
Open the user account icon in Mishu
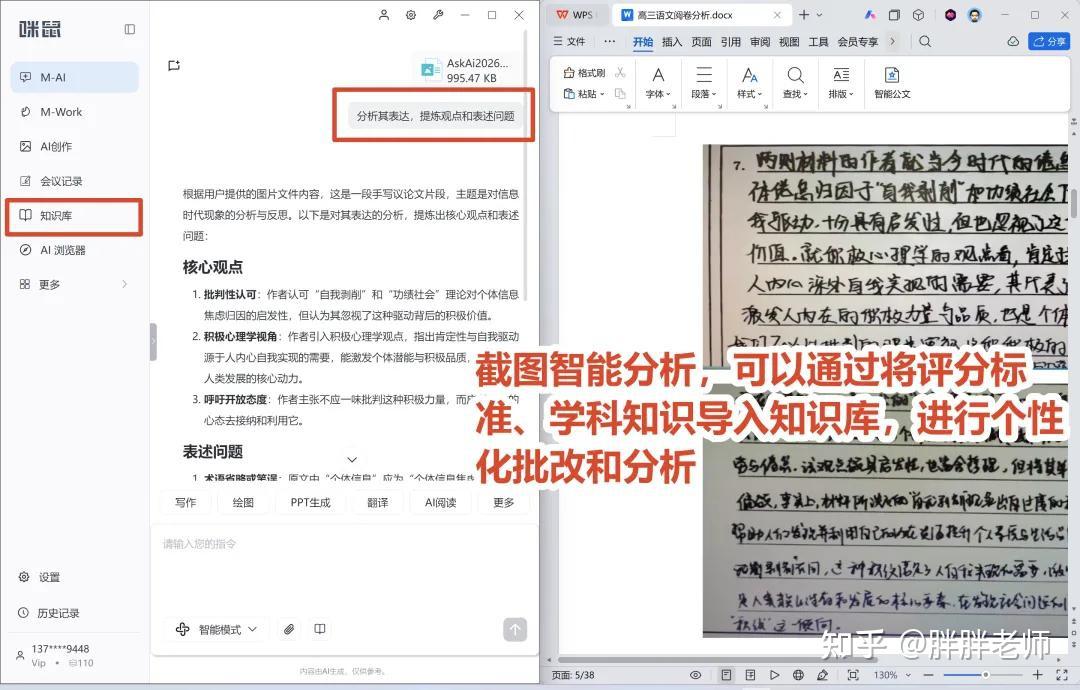(x=384, y=14)
